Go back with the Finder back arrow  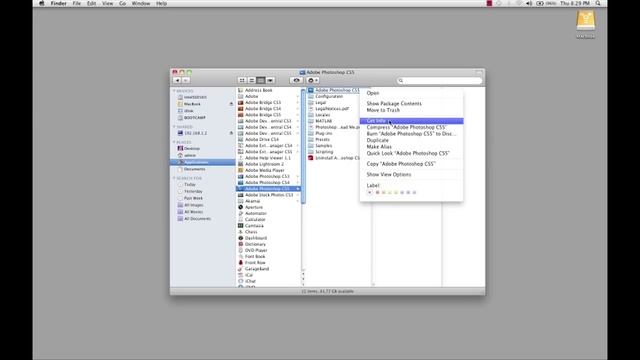[177, 80]
